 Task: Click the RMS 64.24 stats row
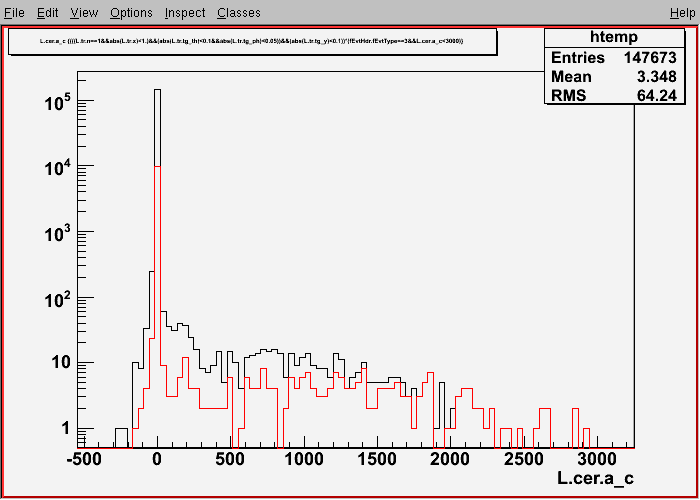pyautogui.click(x=614, y=96)
